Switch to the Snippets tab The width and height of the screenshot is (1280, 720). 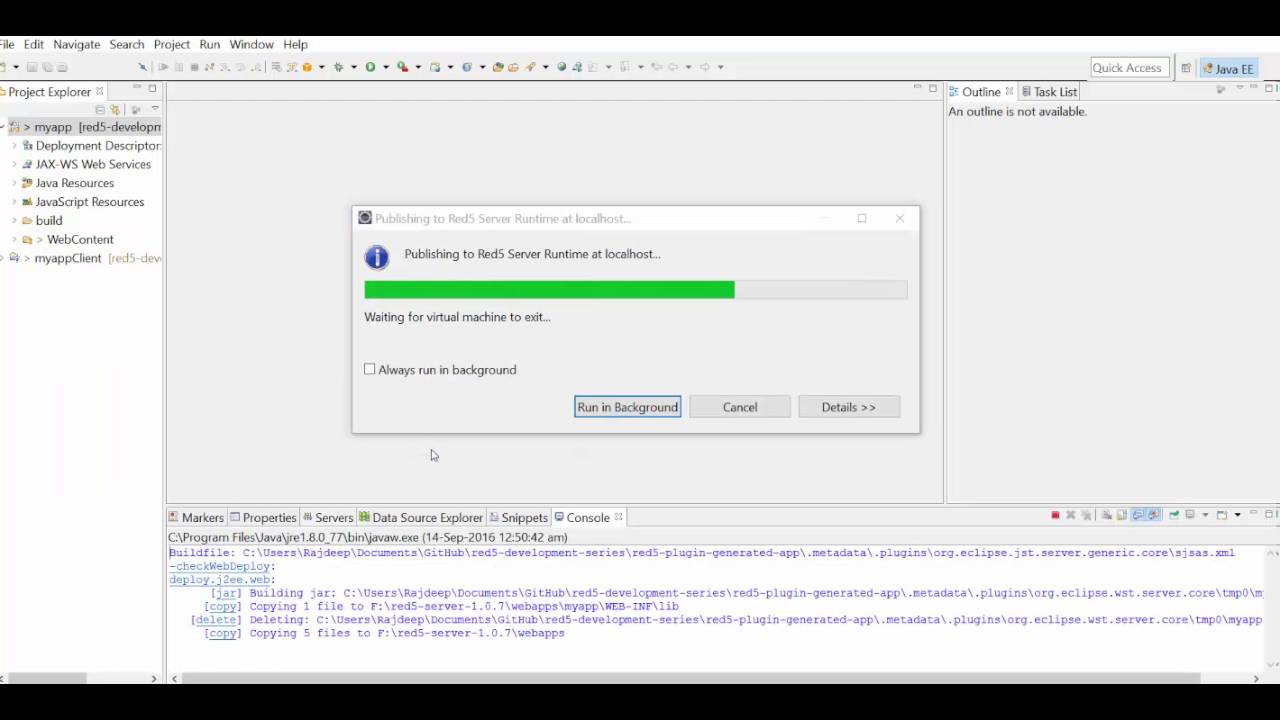tap(519, 517)
